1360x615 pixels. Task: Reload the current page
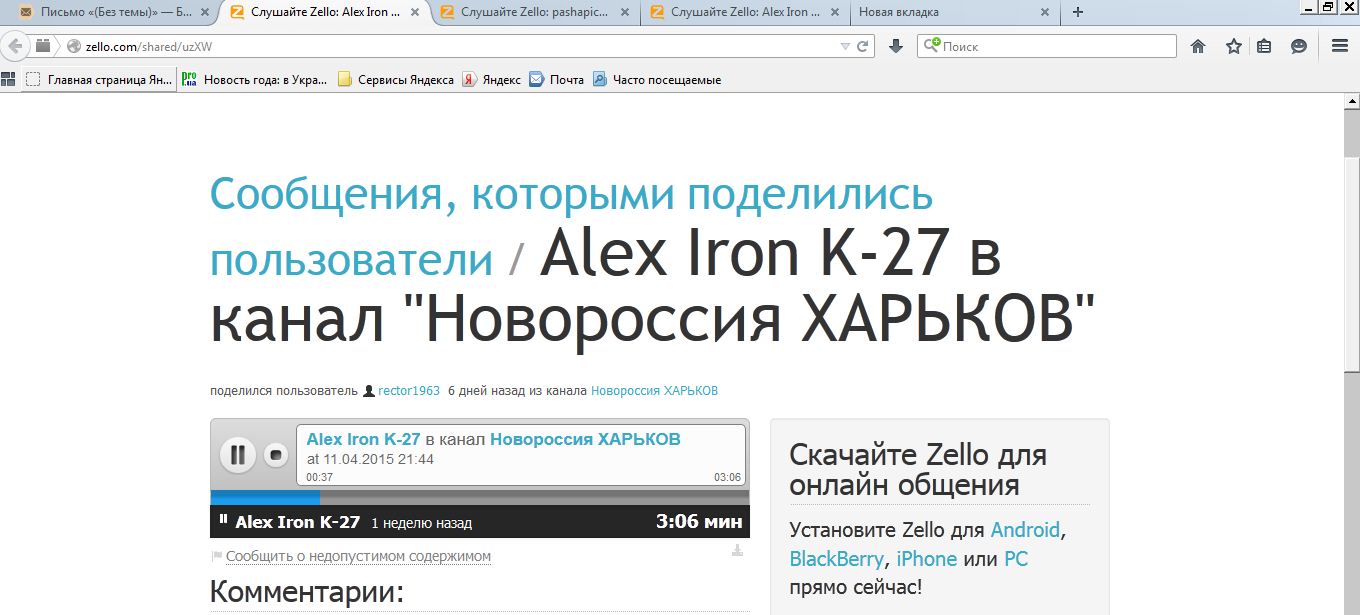pos(862,46)
